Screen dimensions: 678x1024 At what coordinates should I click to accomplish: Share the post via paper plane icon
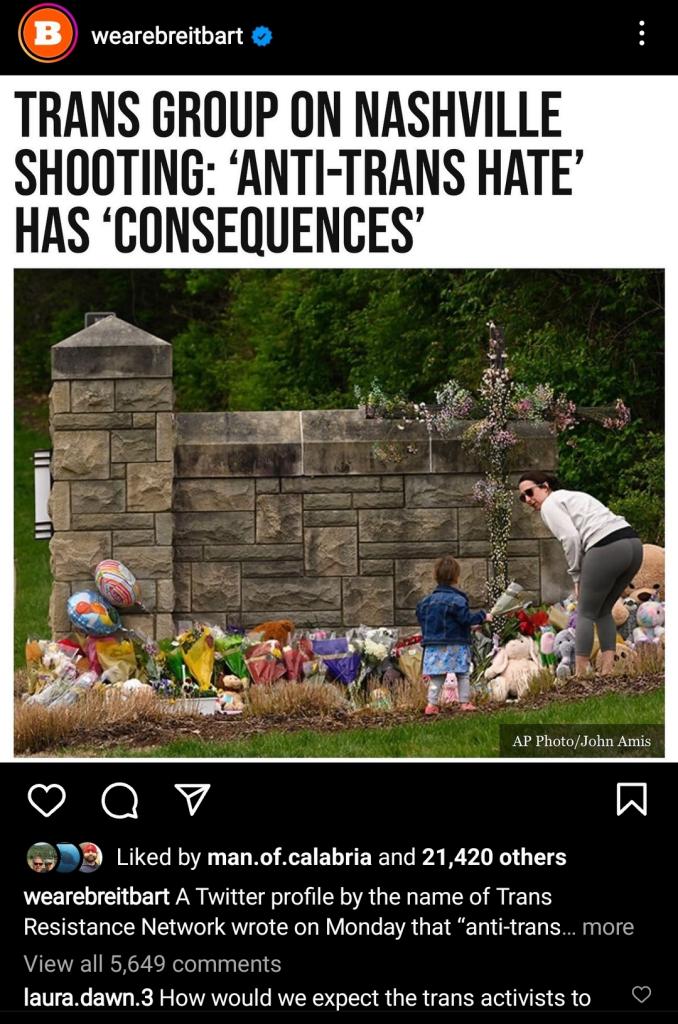tap(193, 799)
